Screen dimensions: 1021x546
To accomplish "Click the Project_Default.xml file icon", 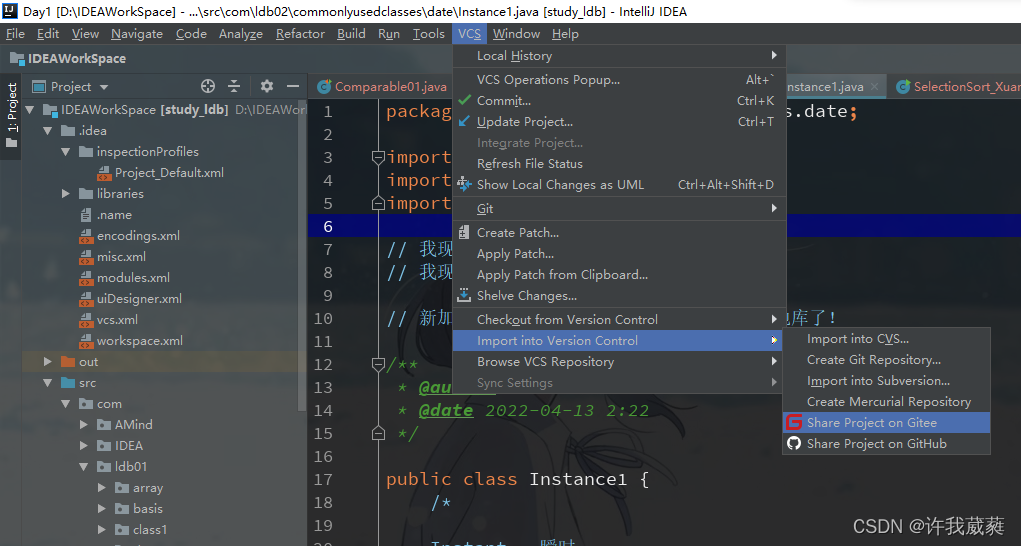I will tap(104, 172).
